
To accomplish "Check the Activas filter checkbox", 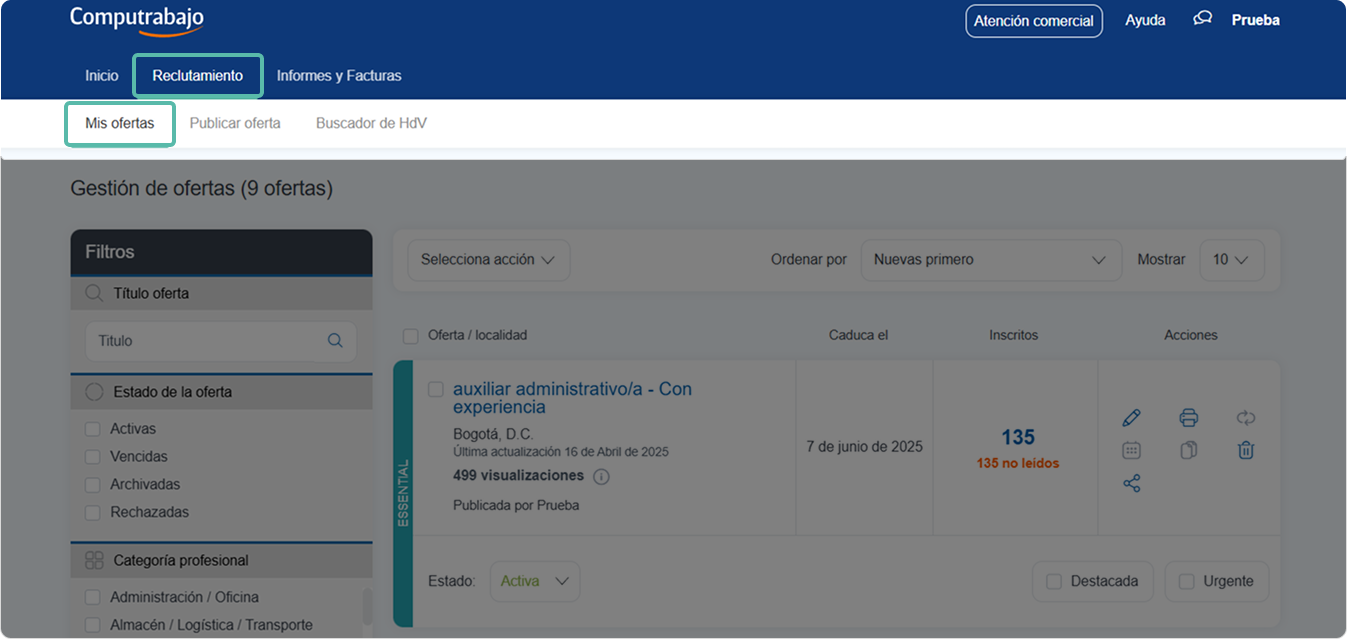I will point(92,428).
